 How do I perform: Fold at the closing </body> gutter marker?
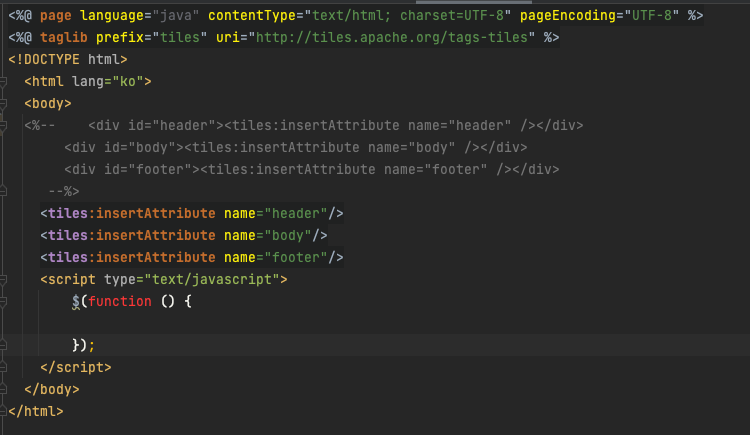point(3,390)
